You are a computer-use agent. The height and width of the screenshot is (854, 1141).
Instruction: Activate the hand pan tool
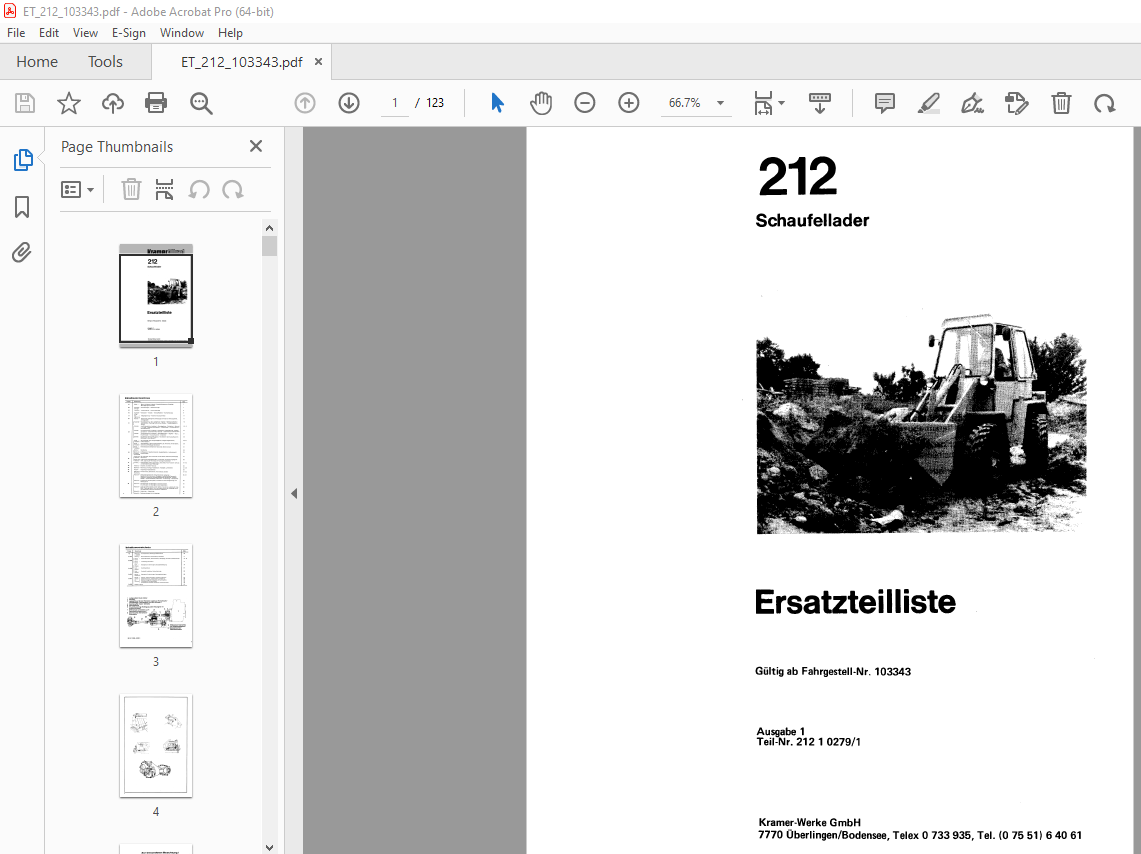pos(541,103)
